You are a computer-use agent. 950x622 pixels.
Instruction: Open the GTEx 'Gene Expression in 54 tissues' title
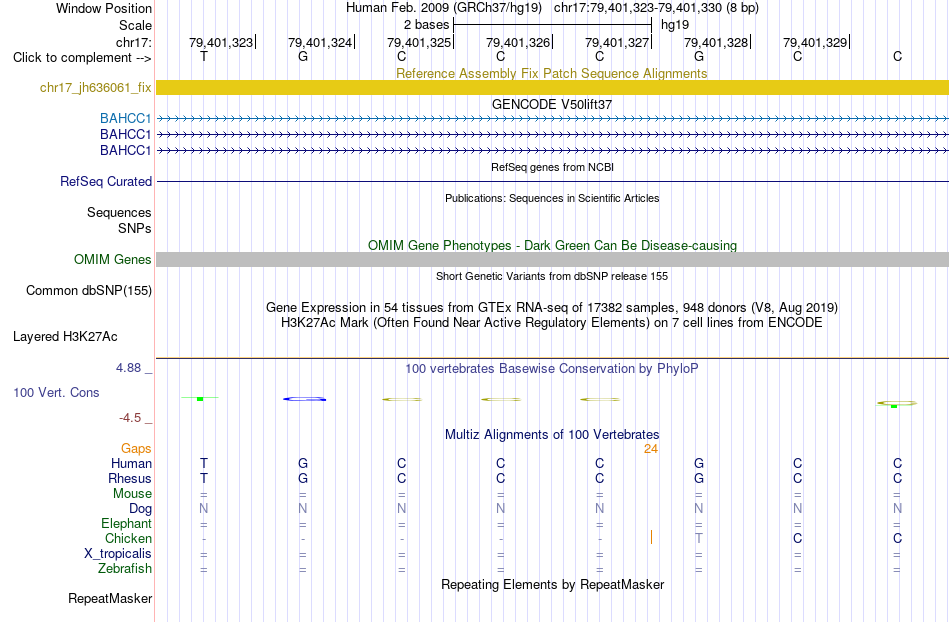coord(552,308)
